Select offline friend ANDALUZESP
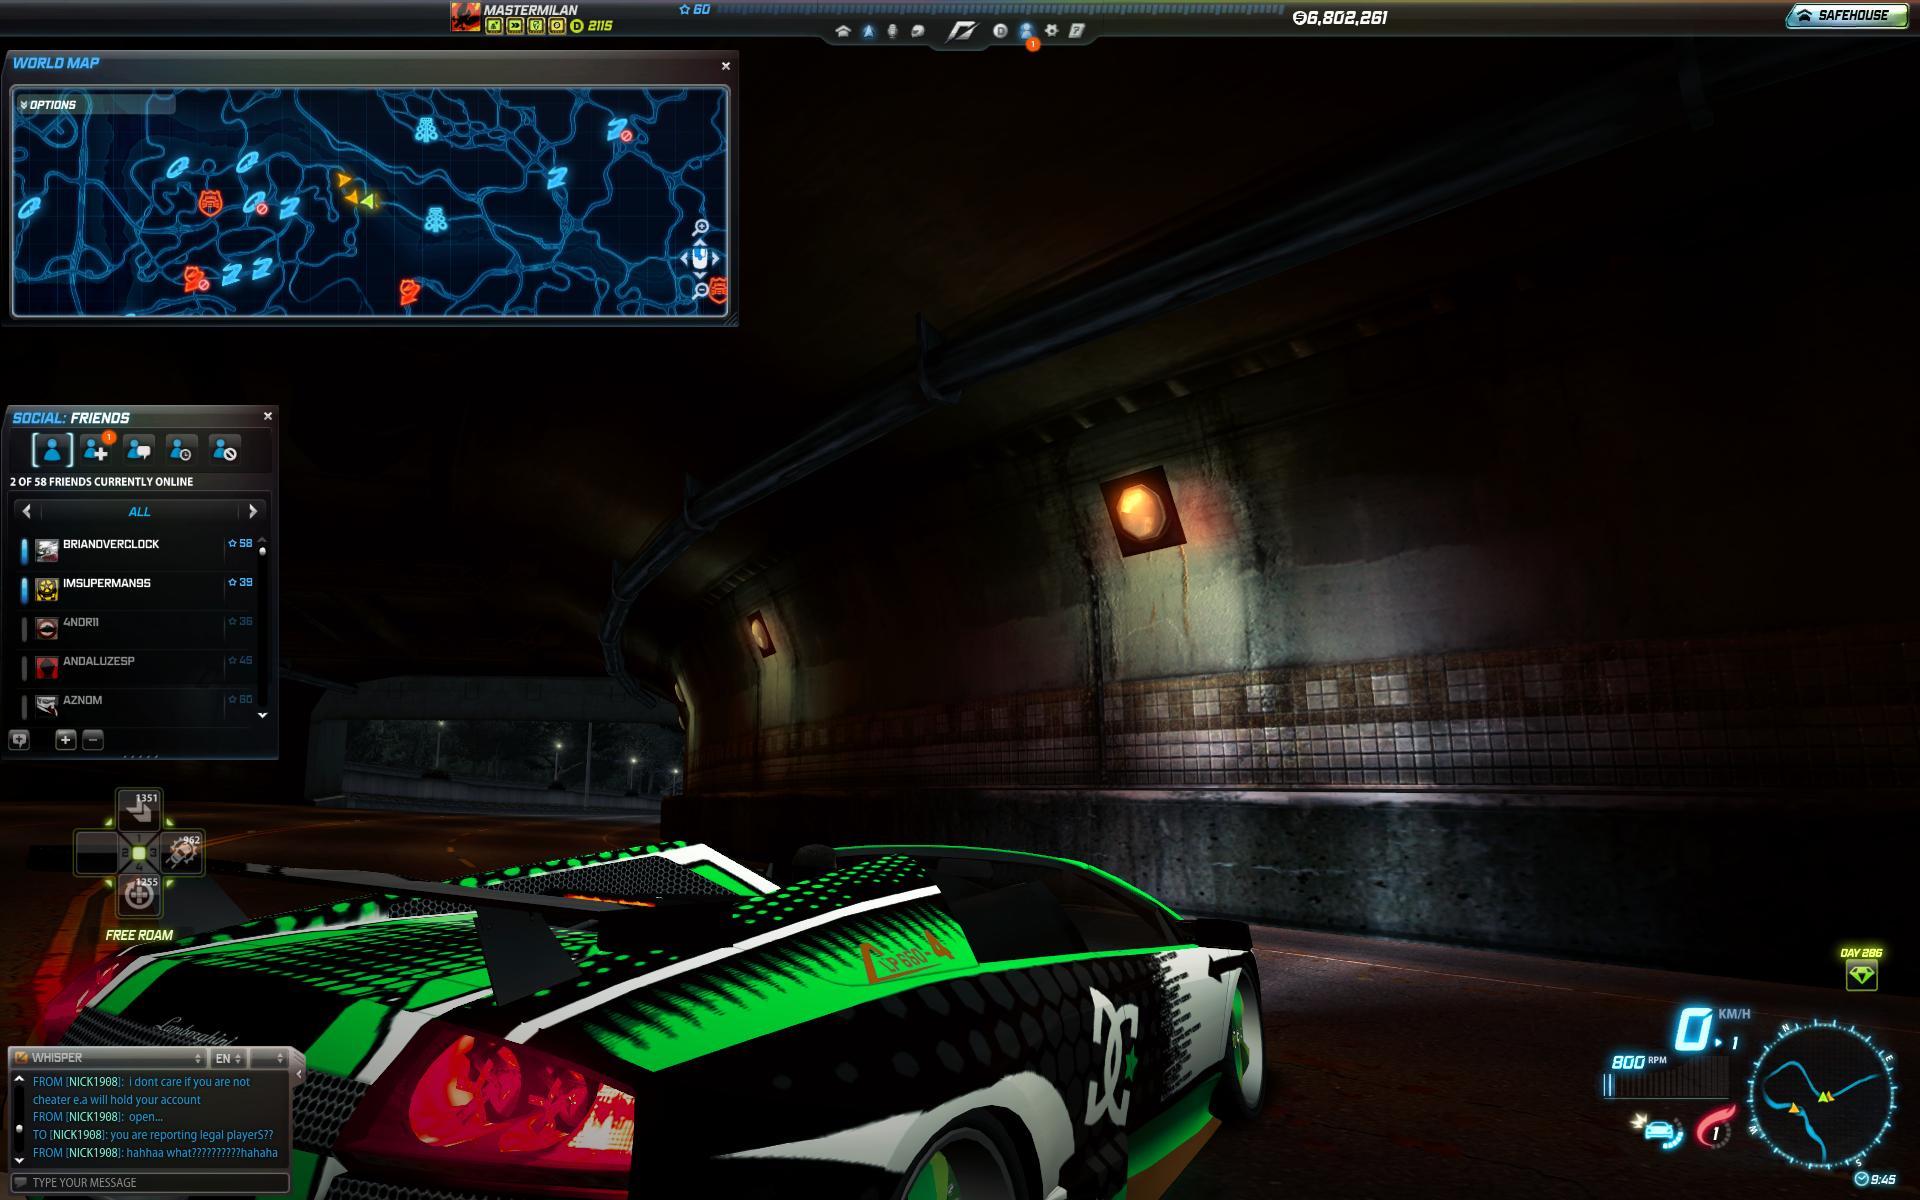Image resolution: width=1920 pixels, height=1200 pixels. [138, 667]
